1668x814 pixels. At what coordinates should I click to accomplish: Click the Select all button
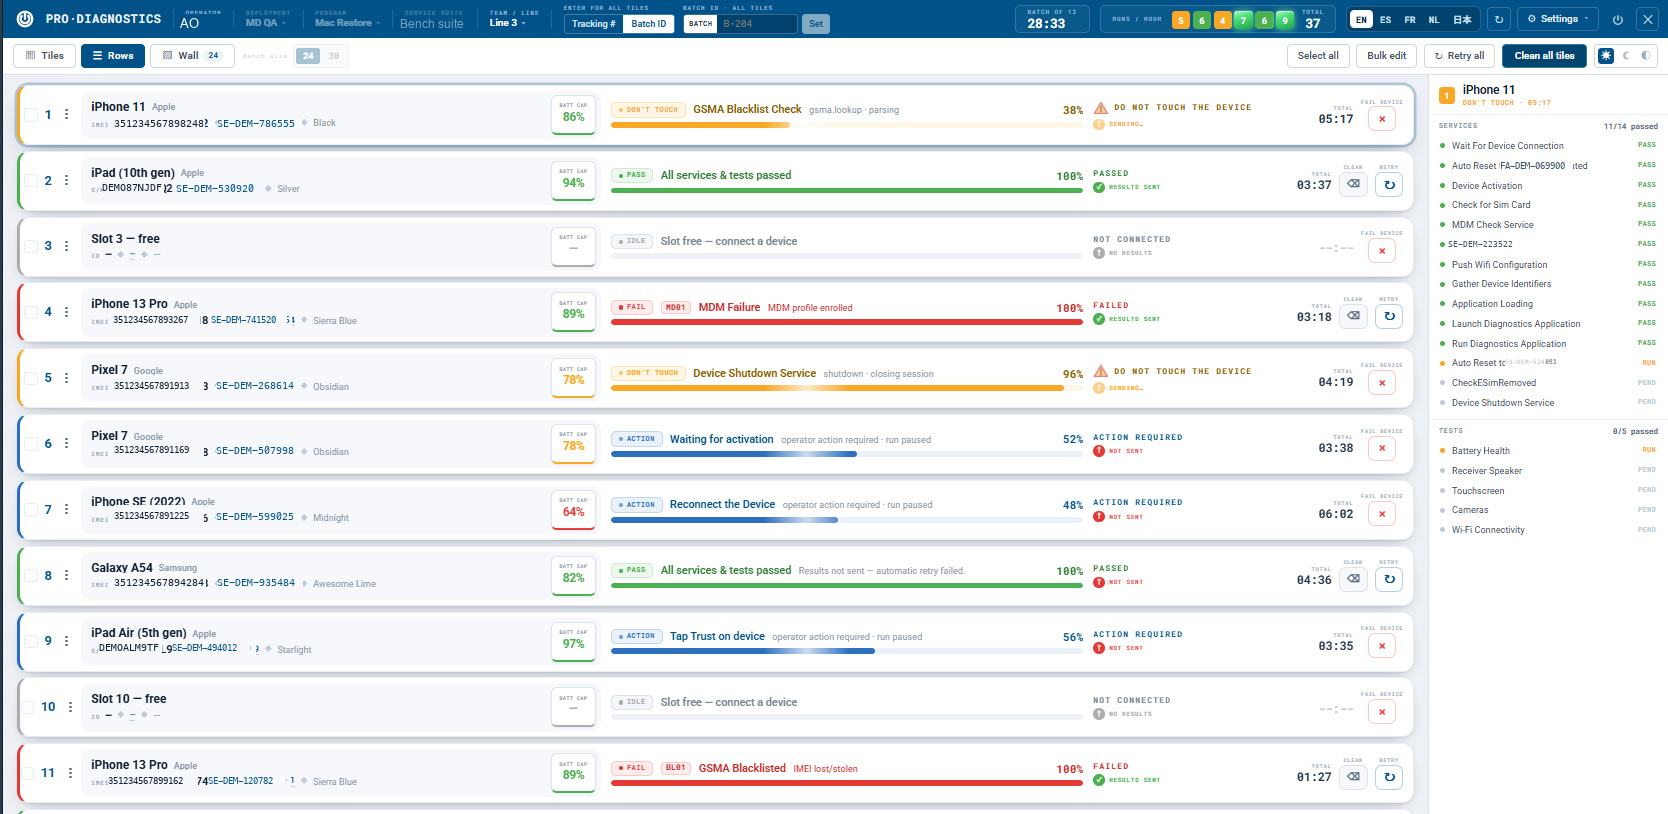[x=1318, y=56]
